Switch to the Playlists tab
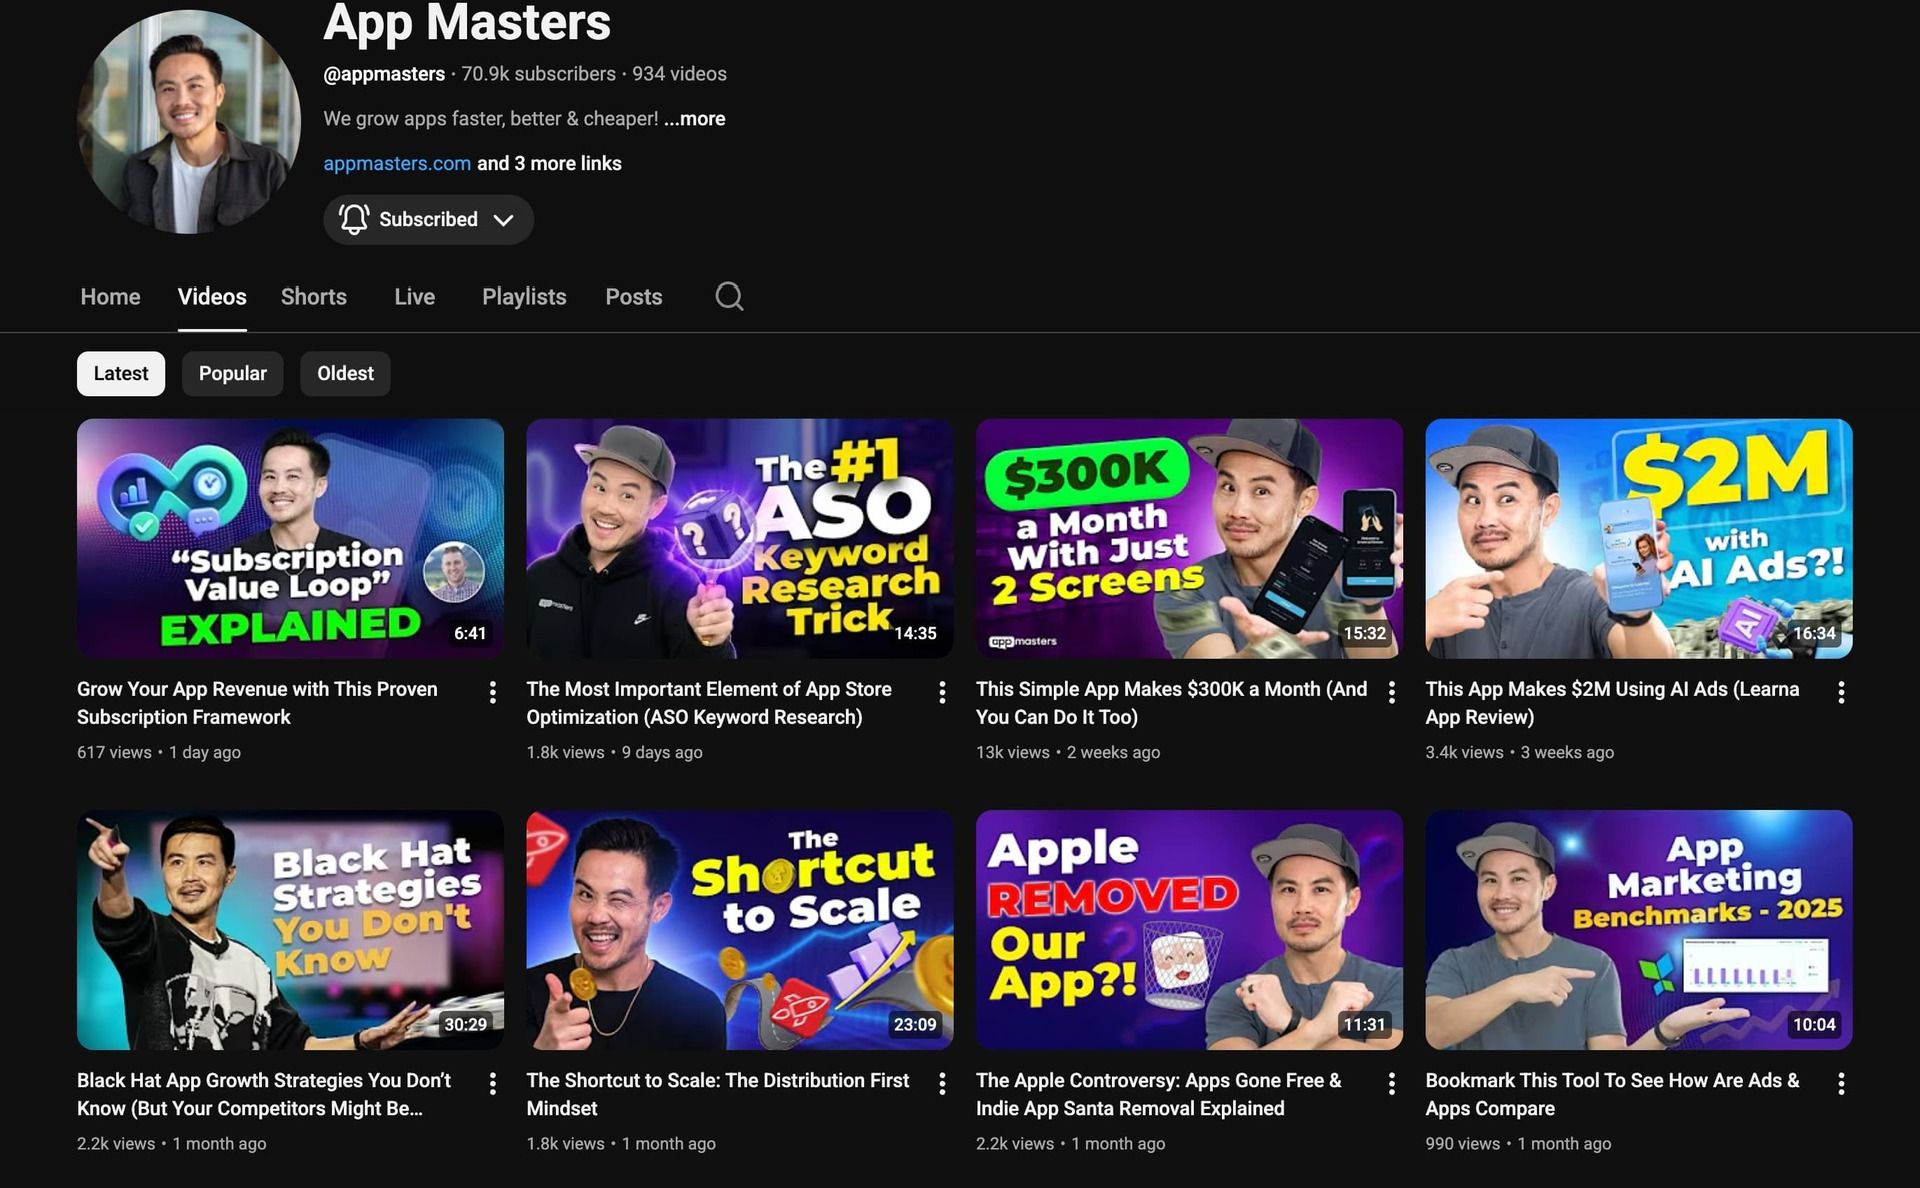 pyautogui.click(x=524, y=297)
